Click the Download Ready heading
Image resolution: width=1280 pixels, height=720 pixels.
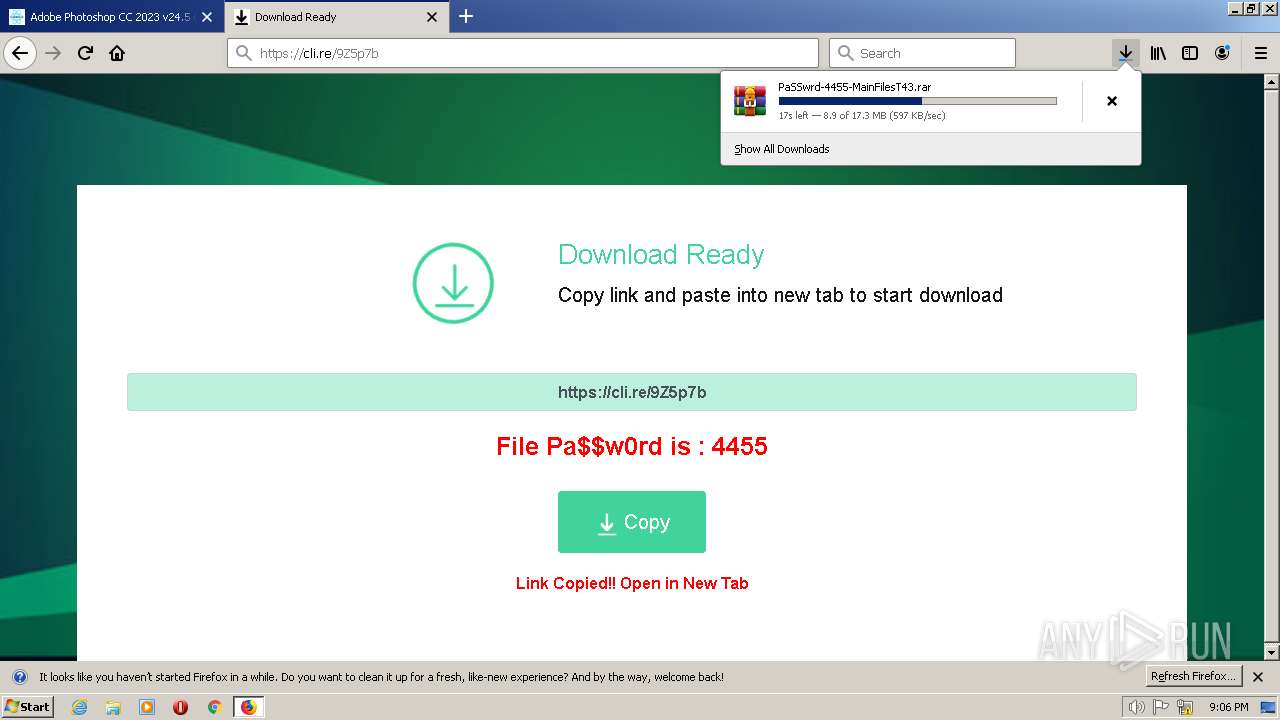point(661,255)
